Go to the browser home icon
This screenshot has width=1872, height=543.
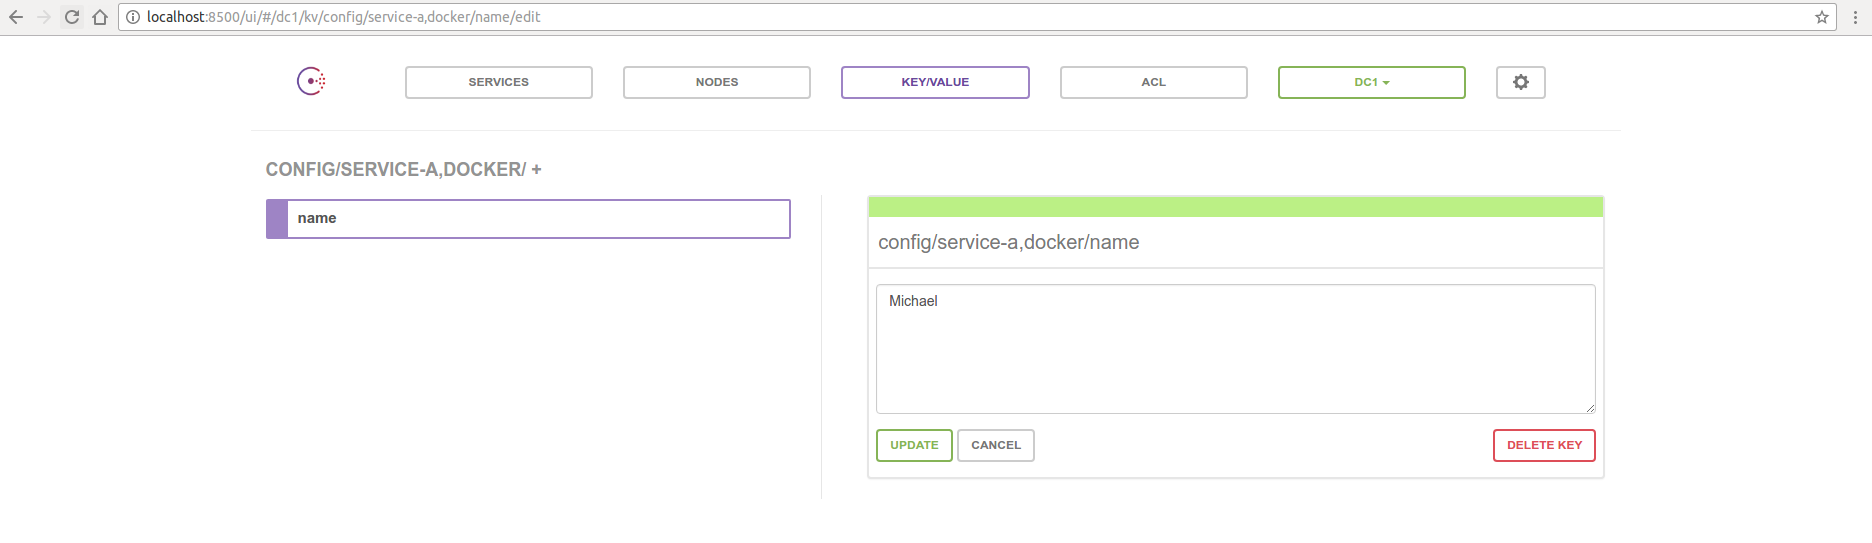(100, 17)
